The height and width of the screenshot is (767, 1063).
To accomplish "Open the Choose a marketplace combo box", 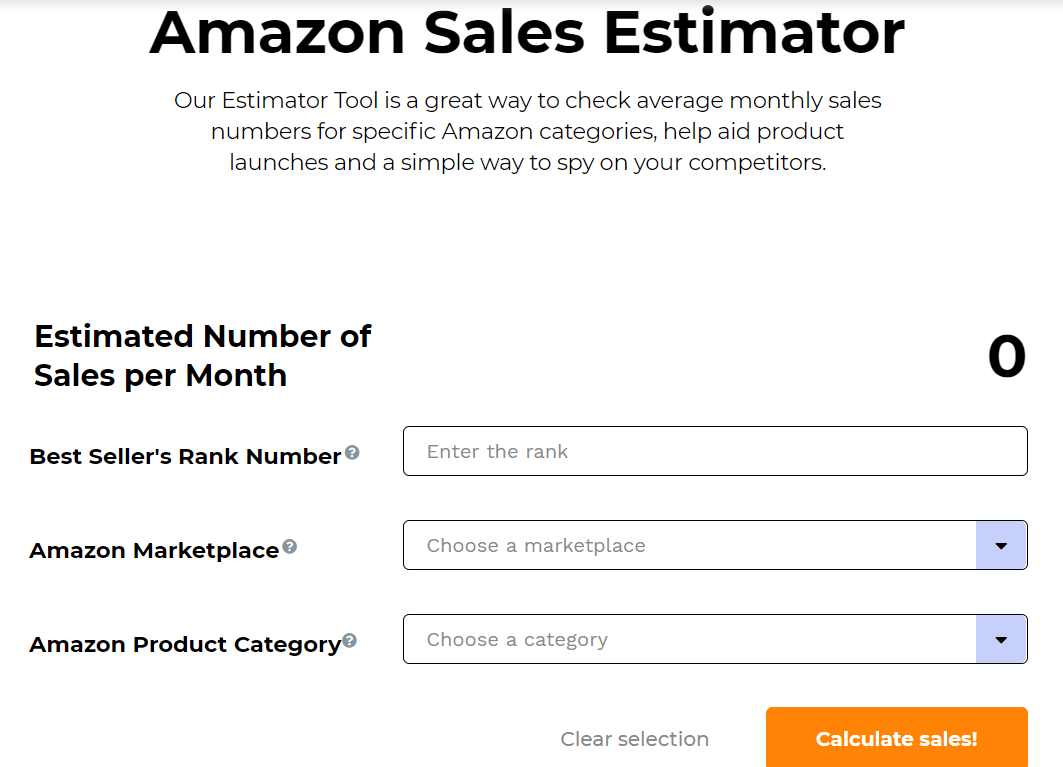I will click(x=715, y=545).
